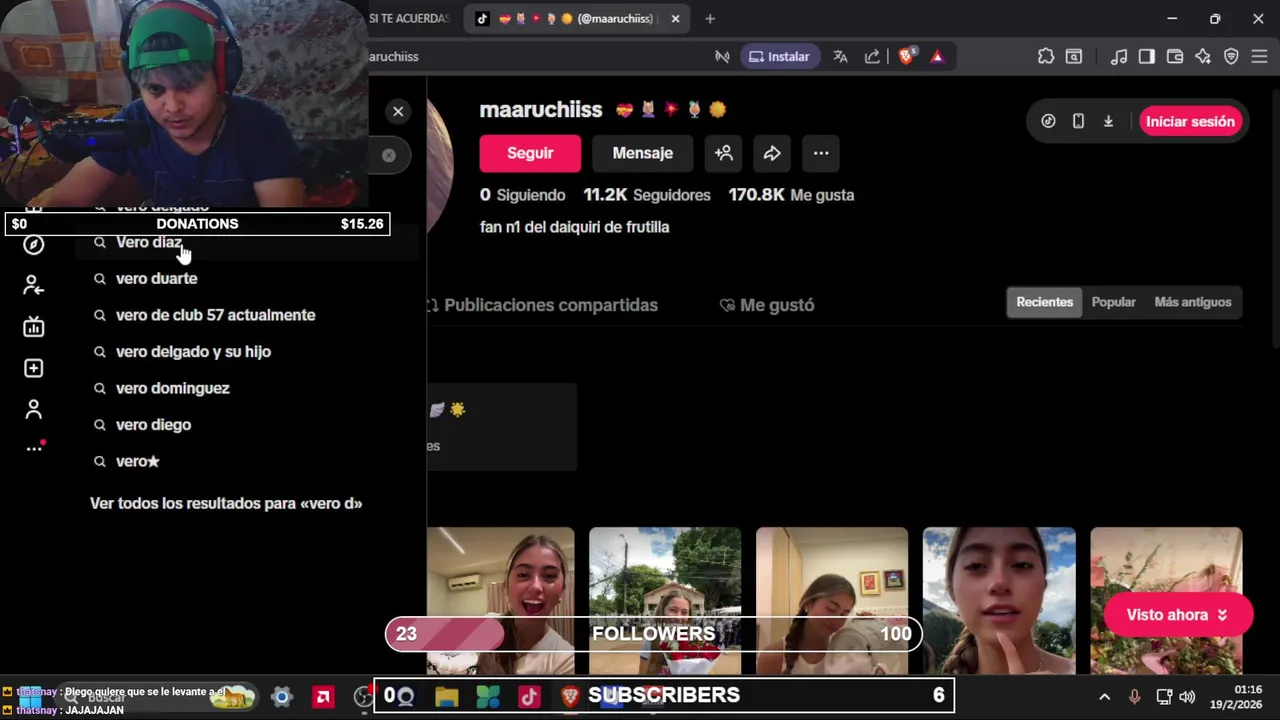Open the Brave VPN shield icon

coord(1231,56)
